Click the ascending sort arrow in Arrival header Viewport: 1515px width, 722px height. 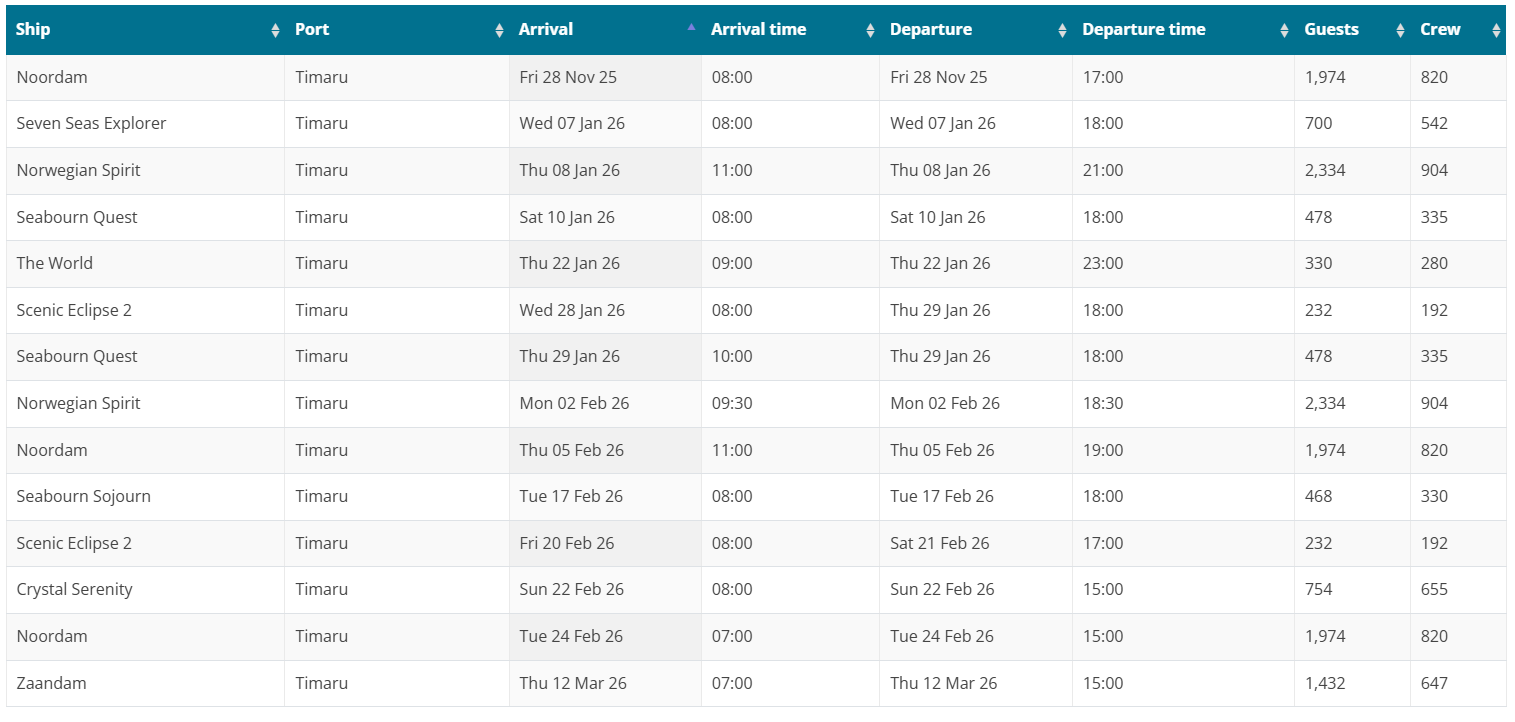pyautogui.click(x=691, y=28)
